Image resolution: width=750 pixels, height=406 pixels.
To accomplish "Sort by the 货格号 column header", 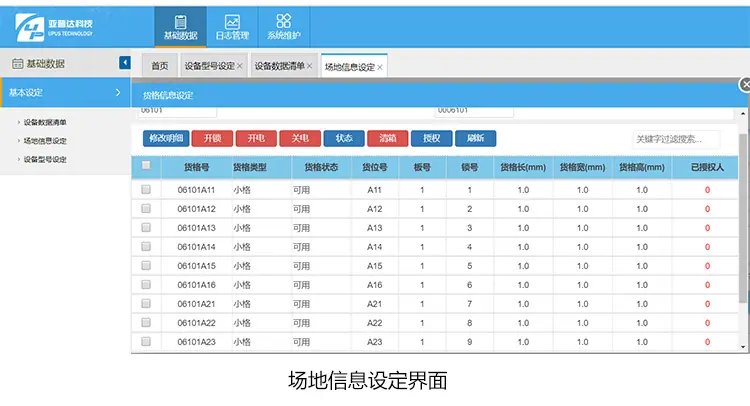I will (x=197, y=167).
